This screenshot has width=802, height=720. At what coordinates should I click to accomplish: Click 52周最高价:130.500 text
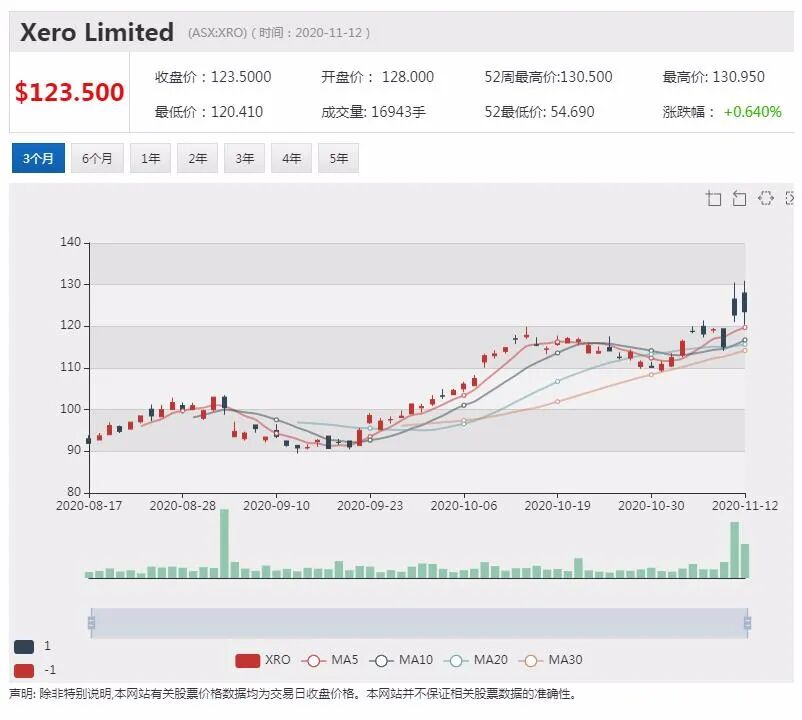click(x=548, y=77)
